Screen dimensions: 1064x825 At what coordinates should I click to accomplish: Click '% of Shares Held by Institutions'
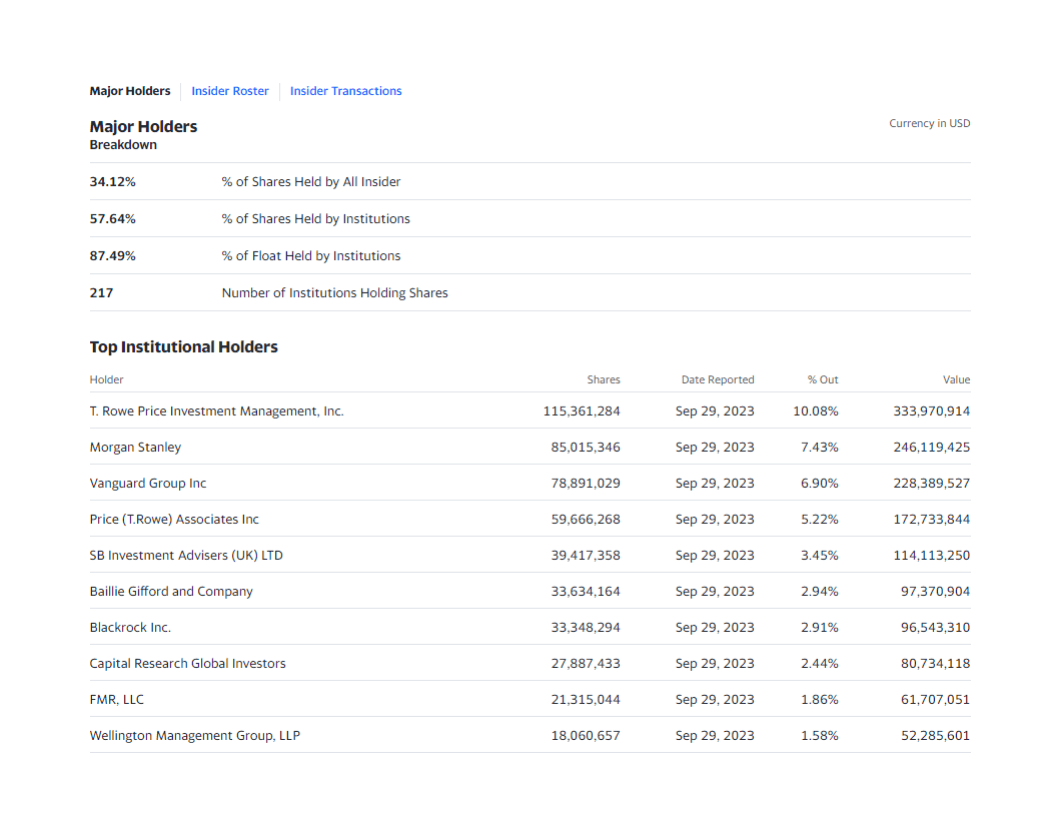pyautogui.click(x=316, y=218)
